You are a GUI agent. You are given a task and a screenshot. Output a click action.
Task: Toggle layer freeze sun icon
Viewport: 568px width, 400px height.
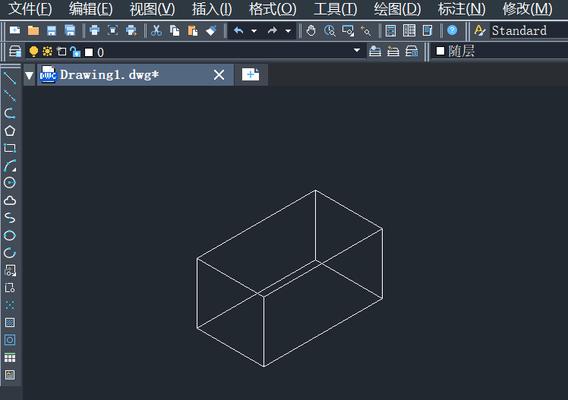pyautogui.click(x=47, y=52)
